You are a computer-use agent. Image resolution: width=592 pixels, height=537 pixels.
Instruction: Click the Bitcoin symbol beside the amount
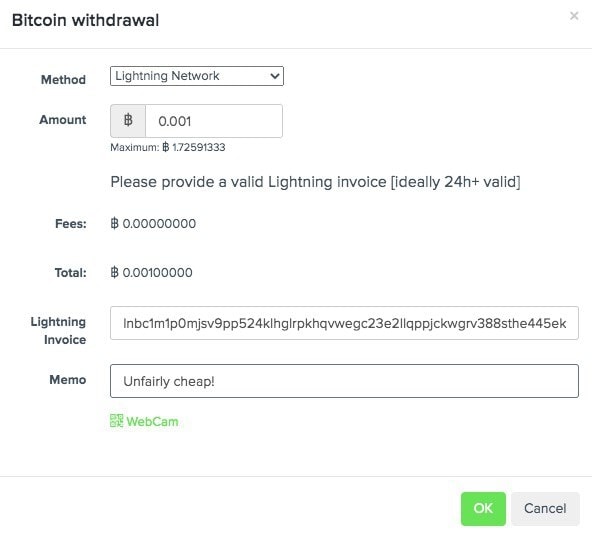click(128, 121)
